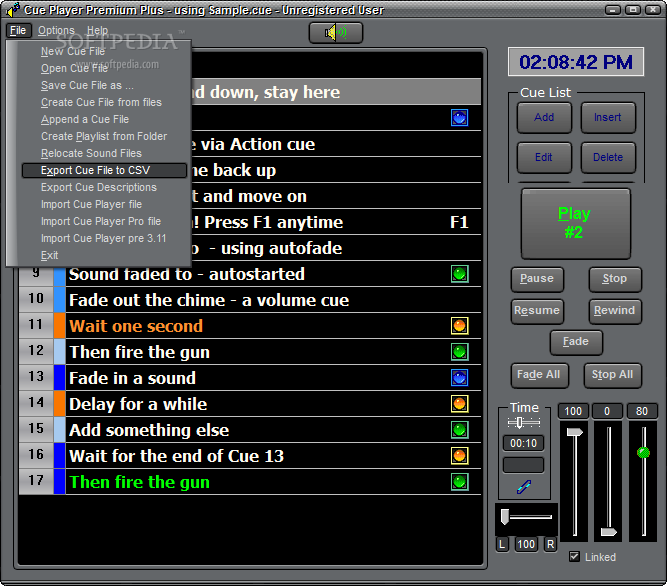This screenshot has width=667, height=586.
Task: Click the blue pencil icon under Time
Action: pyautogui.click(x=524, y=486)
